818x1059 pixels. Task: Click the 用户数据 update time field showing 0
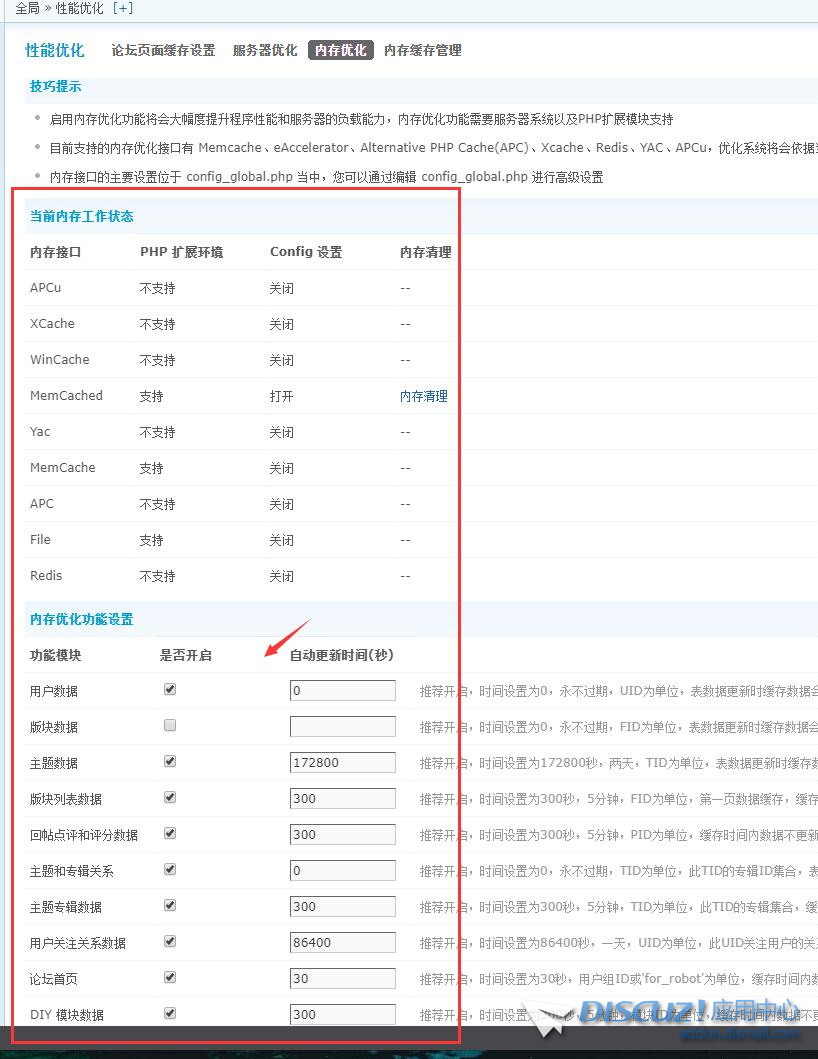click(342, 691)
